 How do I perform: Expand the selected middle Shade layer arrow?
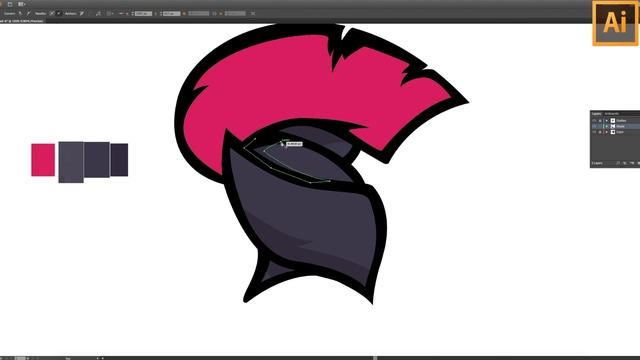607,127
